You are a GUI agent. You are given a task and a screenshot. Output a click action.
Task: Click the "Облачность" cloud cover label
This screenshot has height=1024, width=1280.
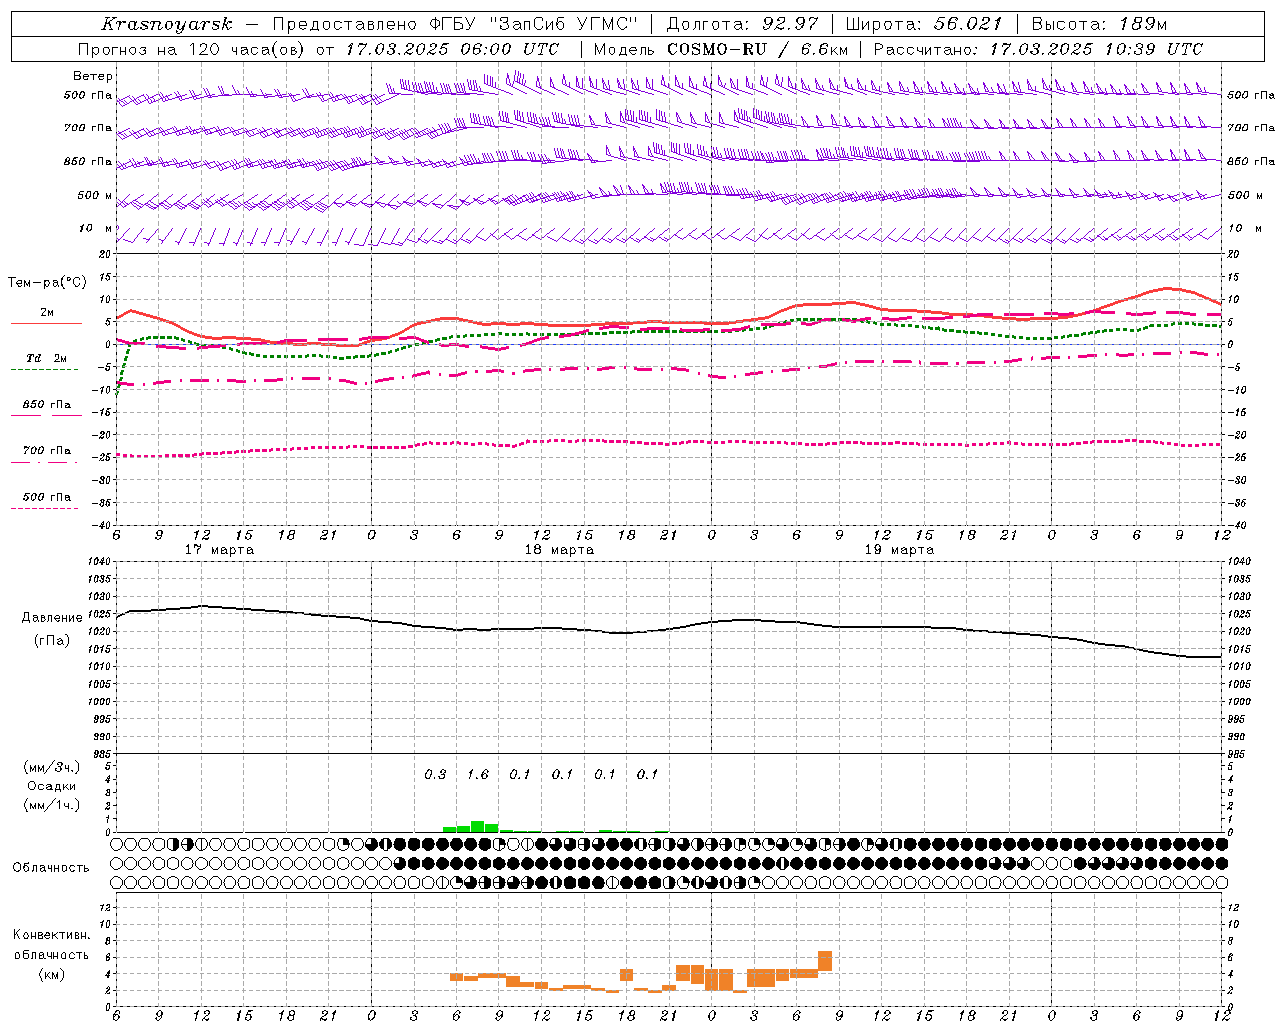(x=51, y=868)
